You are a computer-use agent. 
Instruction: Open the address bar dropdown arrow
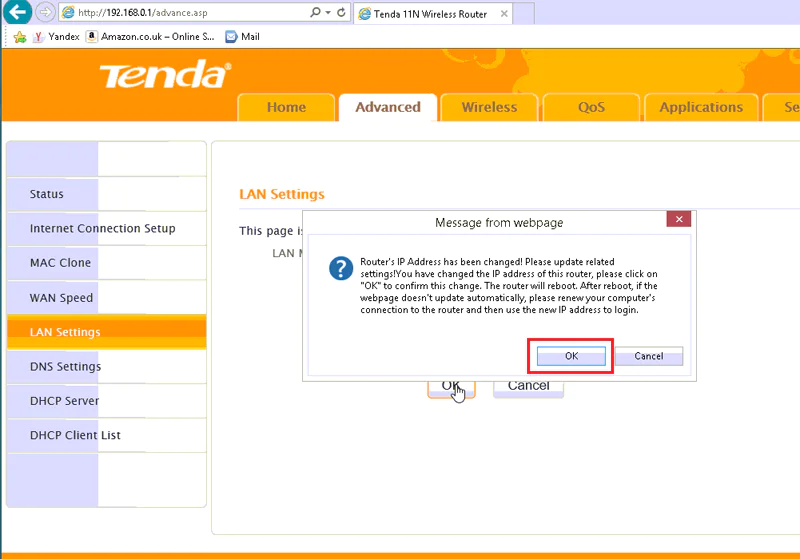coord(328,12)
